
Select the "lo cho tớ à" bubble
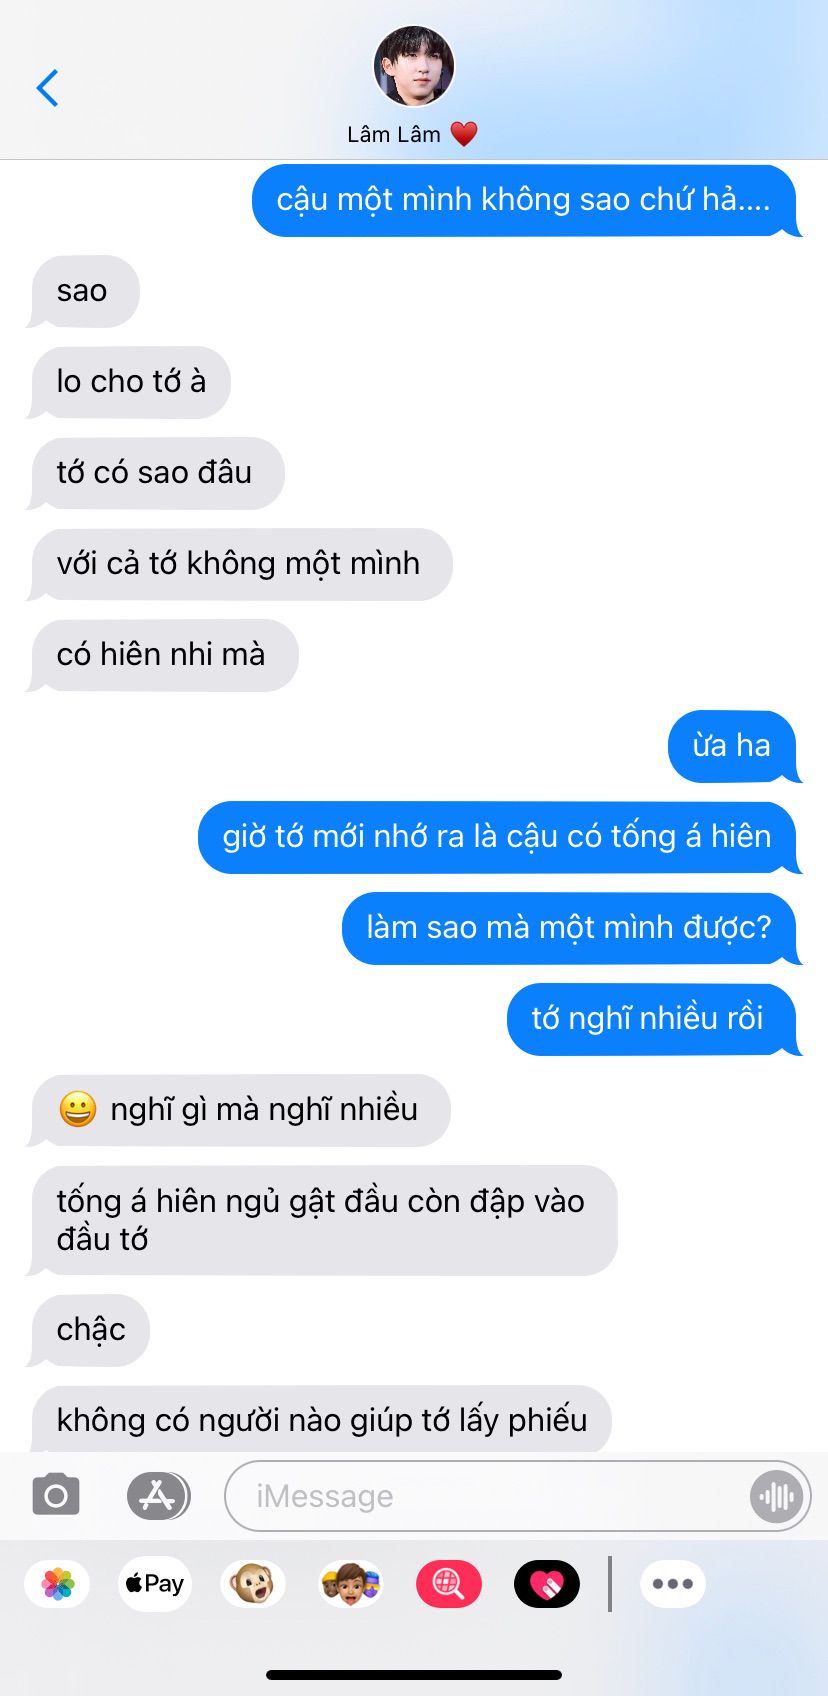coord(129,382)
